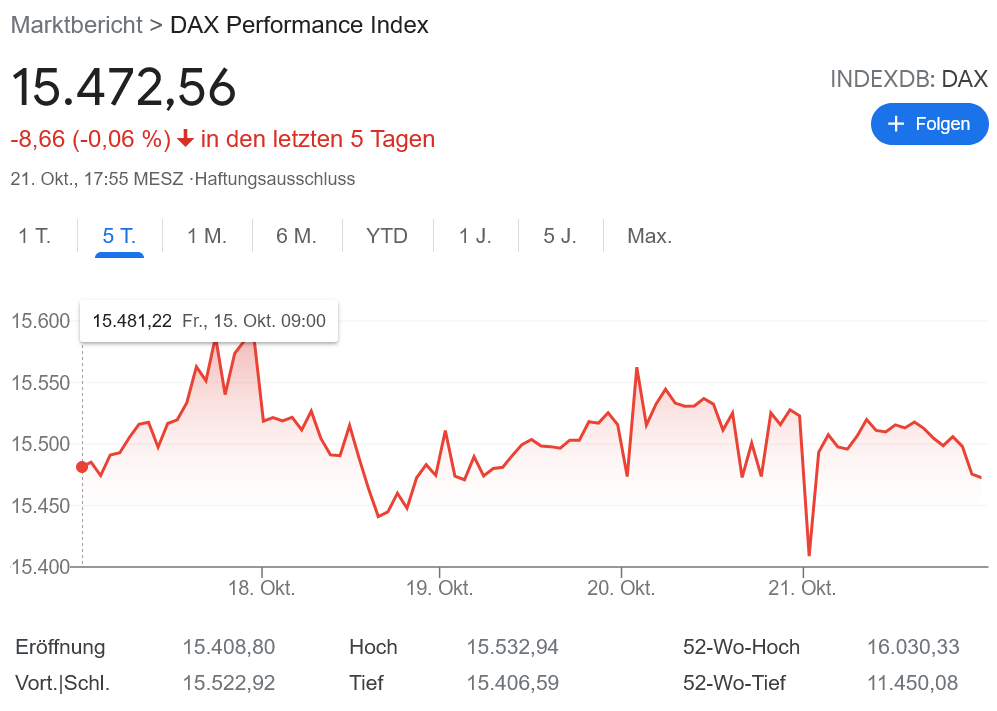Image resolution: width=997 pixels, height=711 pixels.
Task: Click the chart tooltip showing 15.481,22
Action: click(209, 321)
